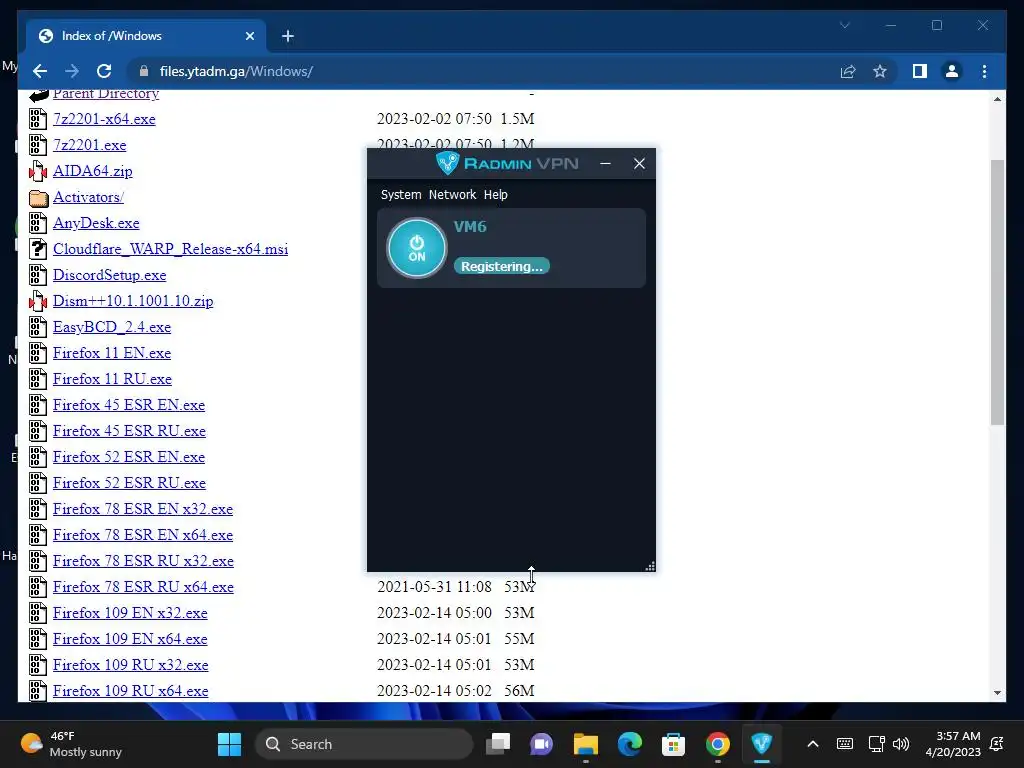Open the Network menu in Radmin VPN

tap(453, 195)
